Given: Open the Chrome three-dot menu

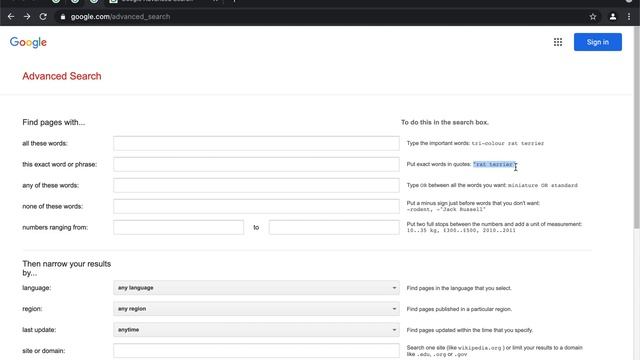Looking at the screenshot, I should [x=629, y=17].
